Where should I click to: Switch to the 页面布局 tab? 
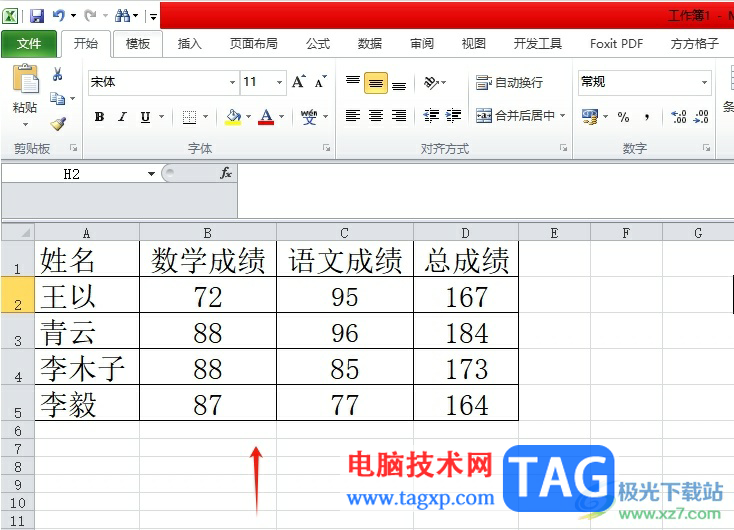[253, 44]
